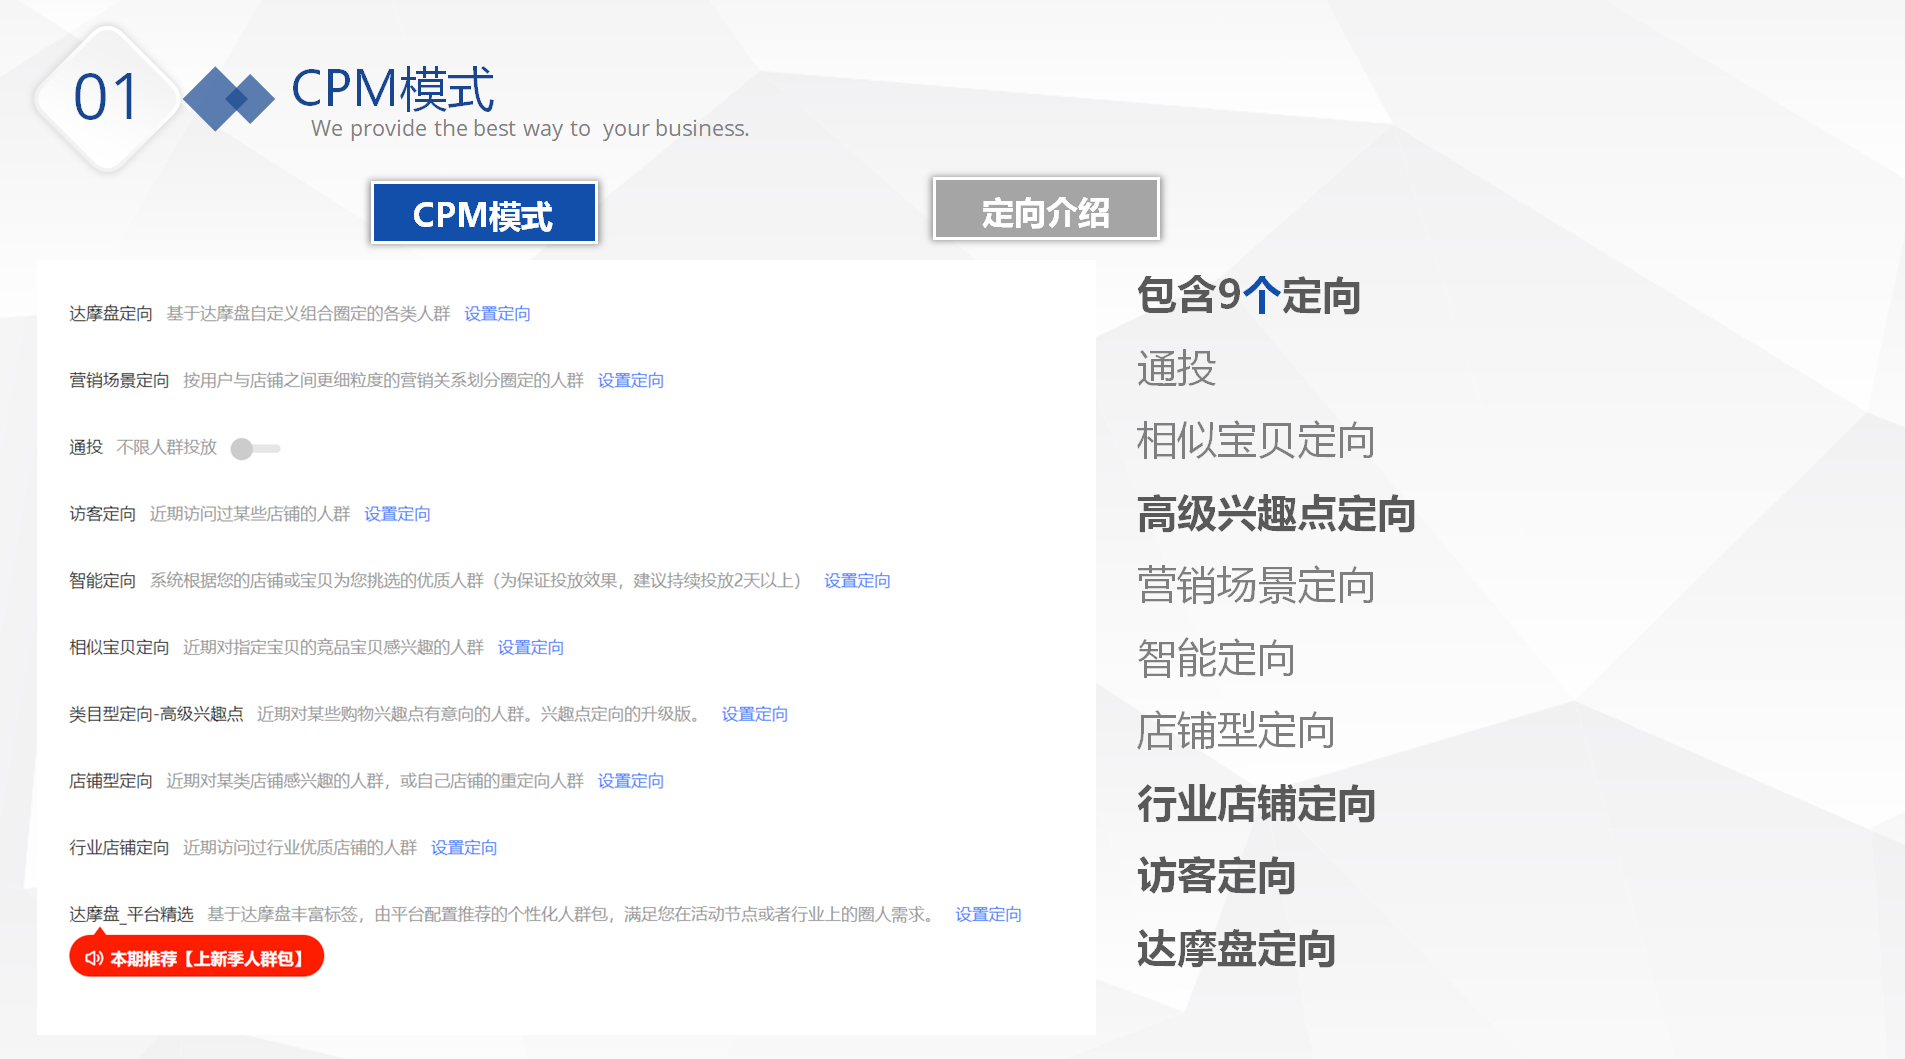The width and height of the screenshot is (1905, 1059).
Task: Open 设置定向 for 访客定向
Action: [x=397, y=514]
